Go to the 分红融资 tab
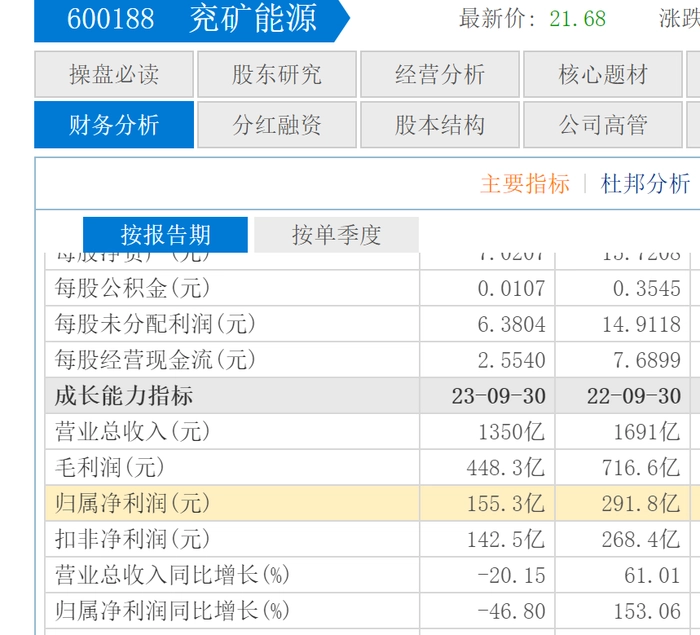 [277, 125]
